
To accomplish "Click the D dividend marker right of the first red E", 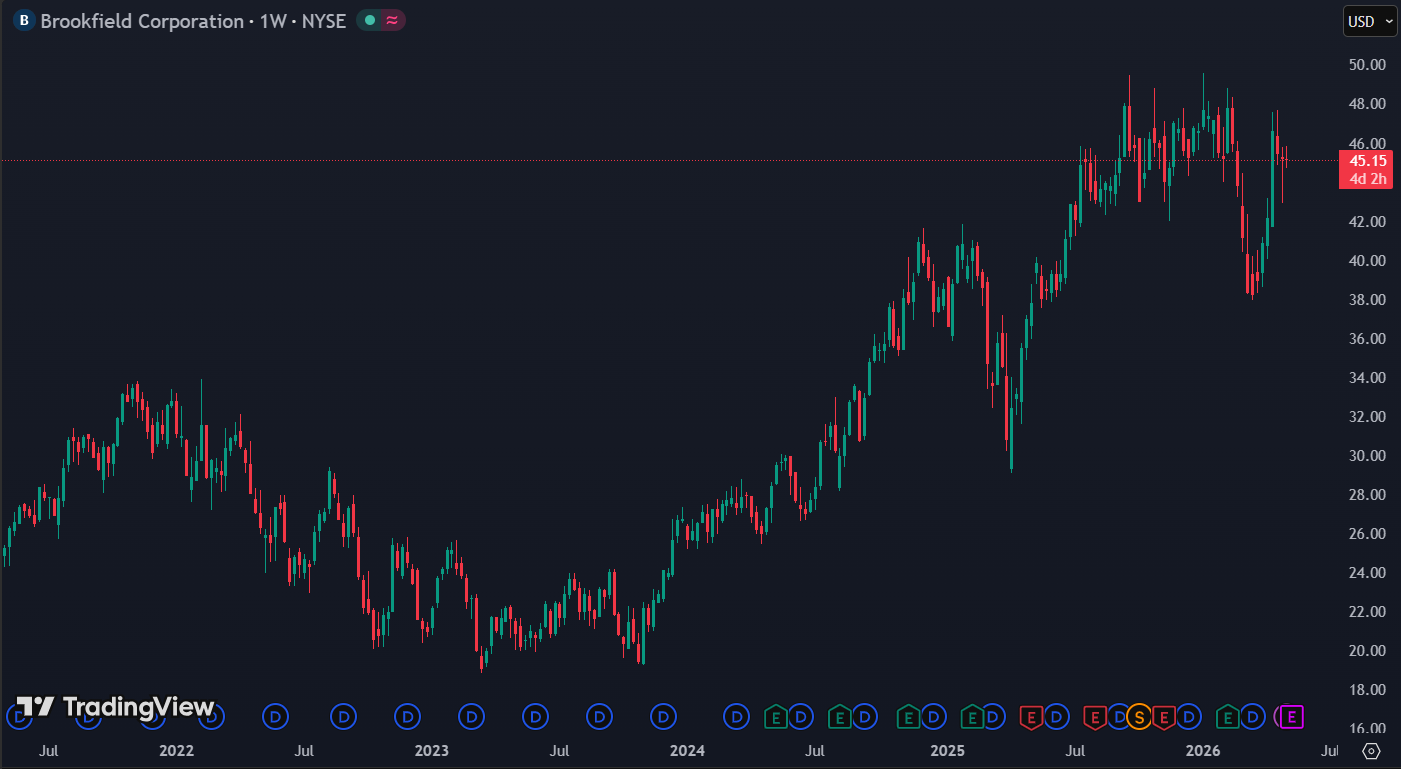I will 1056,716.
